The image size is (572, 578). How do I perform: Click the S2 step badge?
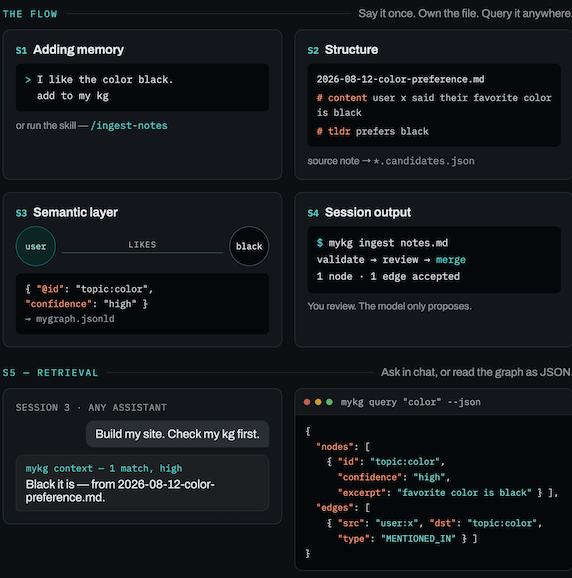pyautogui.click(x=313, y=50)
